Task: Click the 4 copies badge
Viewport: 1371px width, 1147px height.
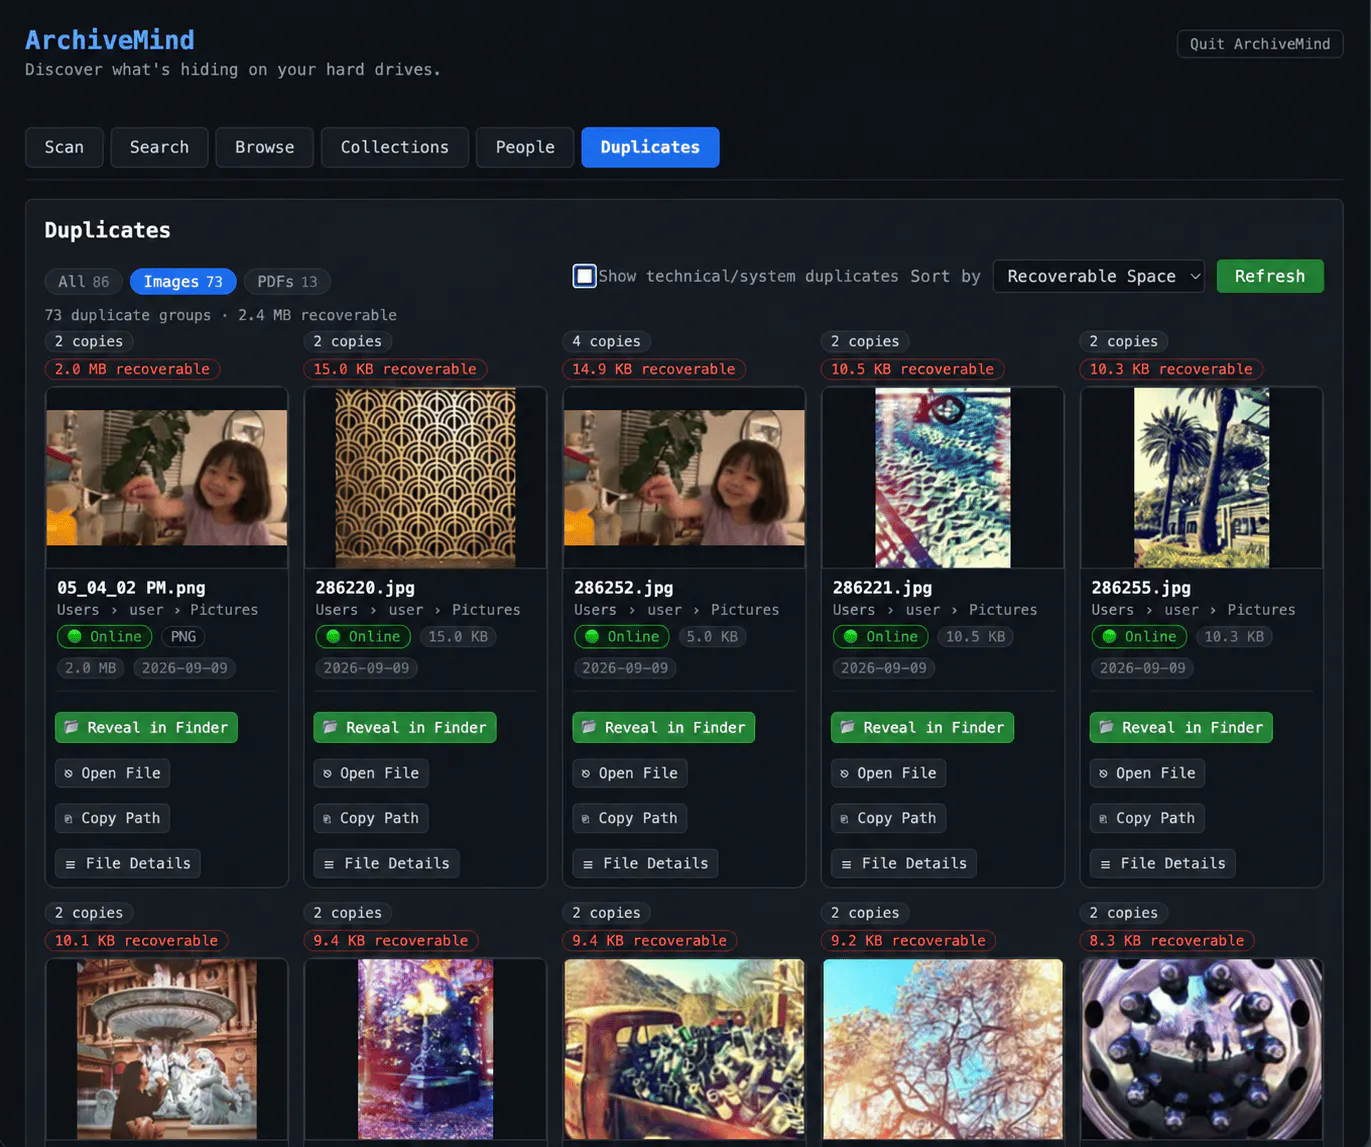Action: pos(606,341)
